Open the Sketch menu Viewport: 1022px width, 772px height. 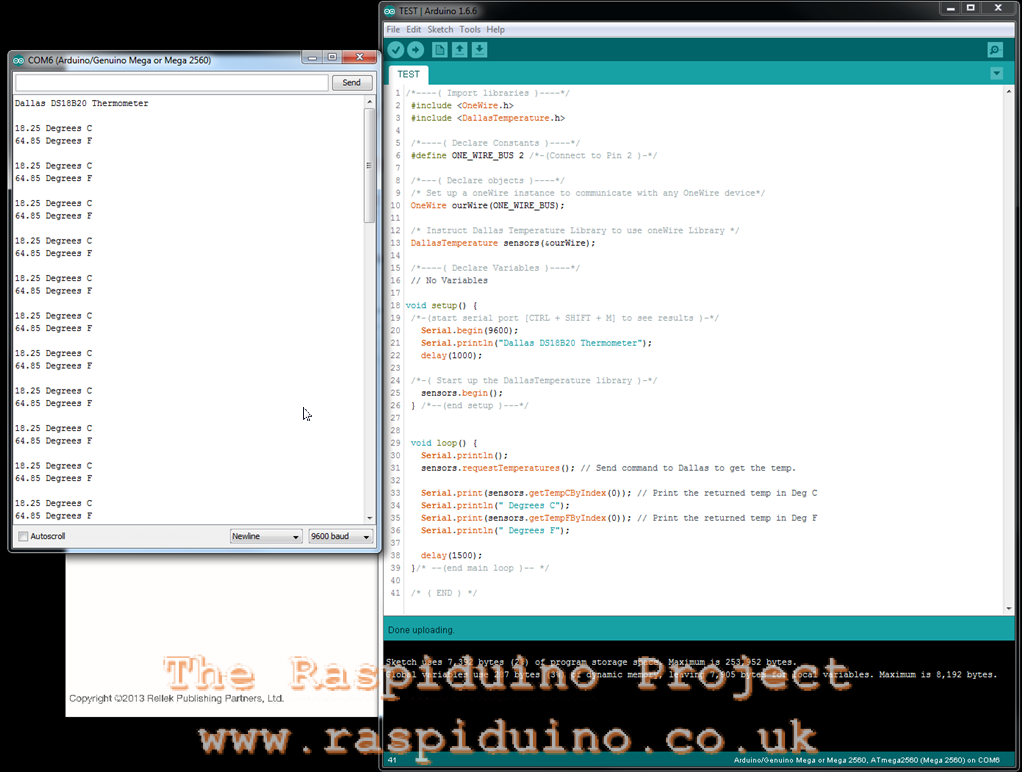coord(441,29)
